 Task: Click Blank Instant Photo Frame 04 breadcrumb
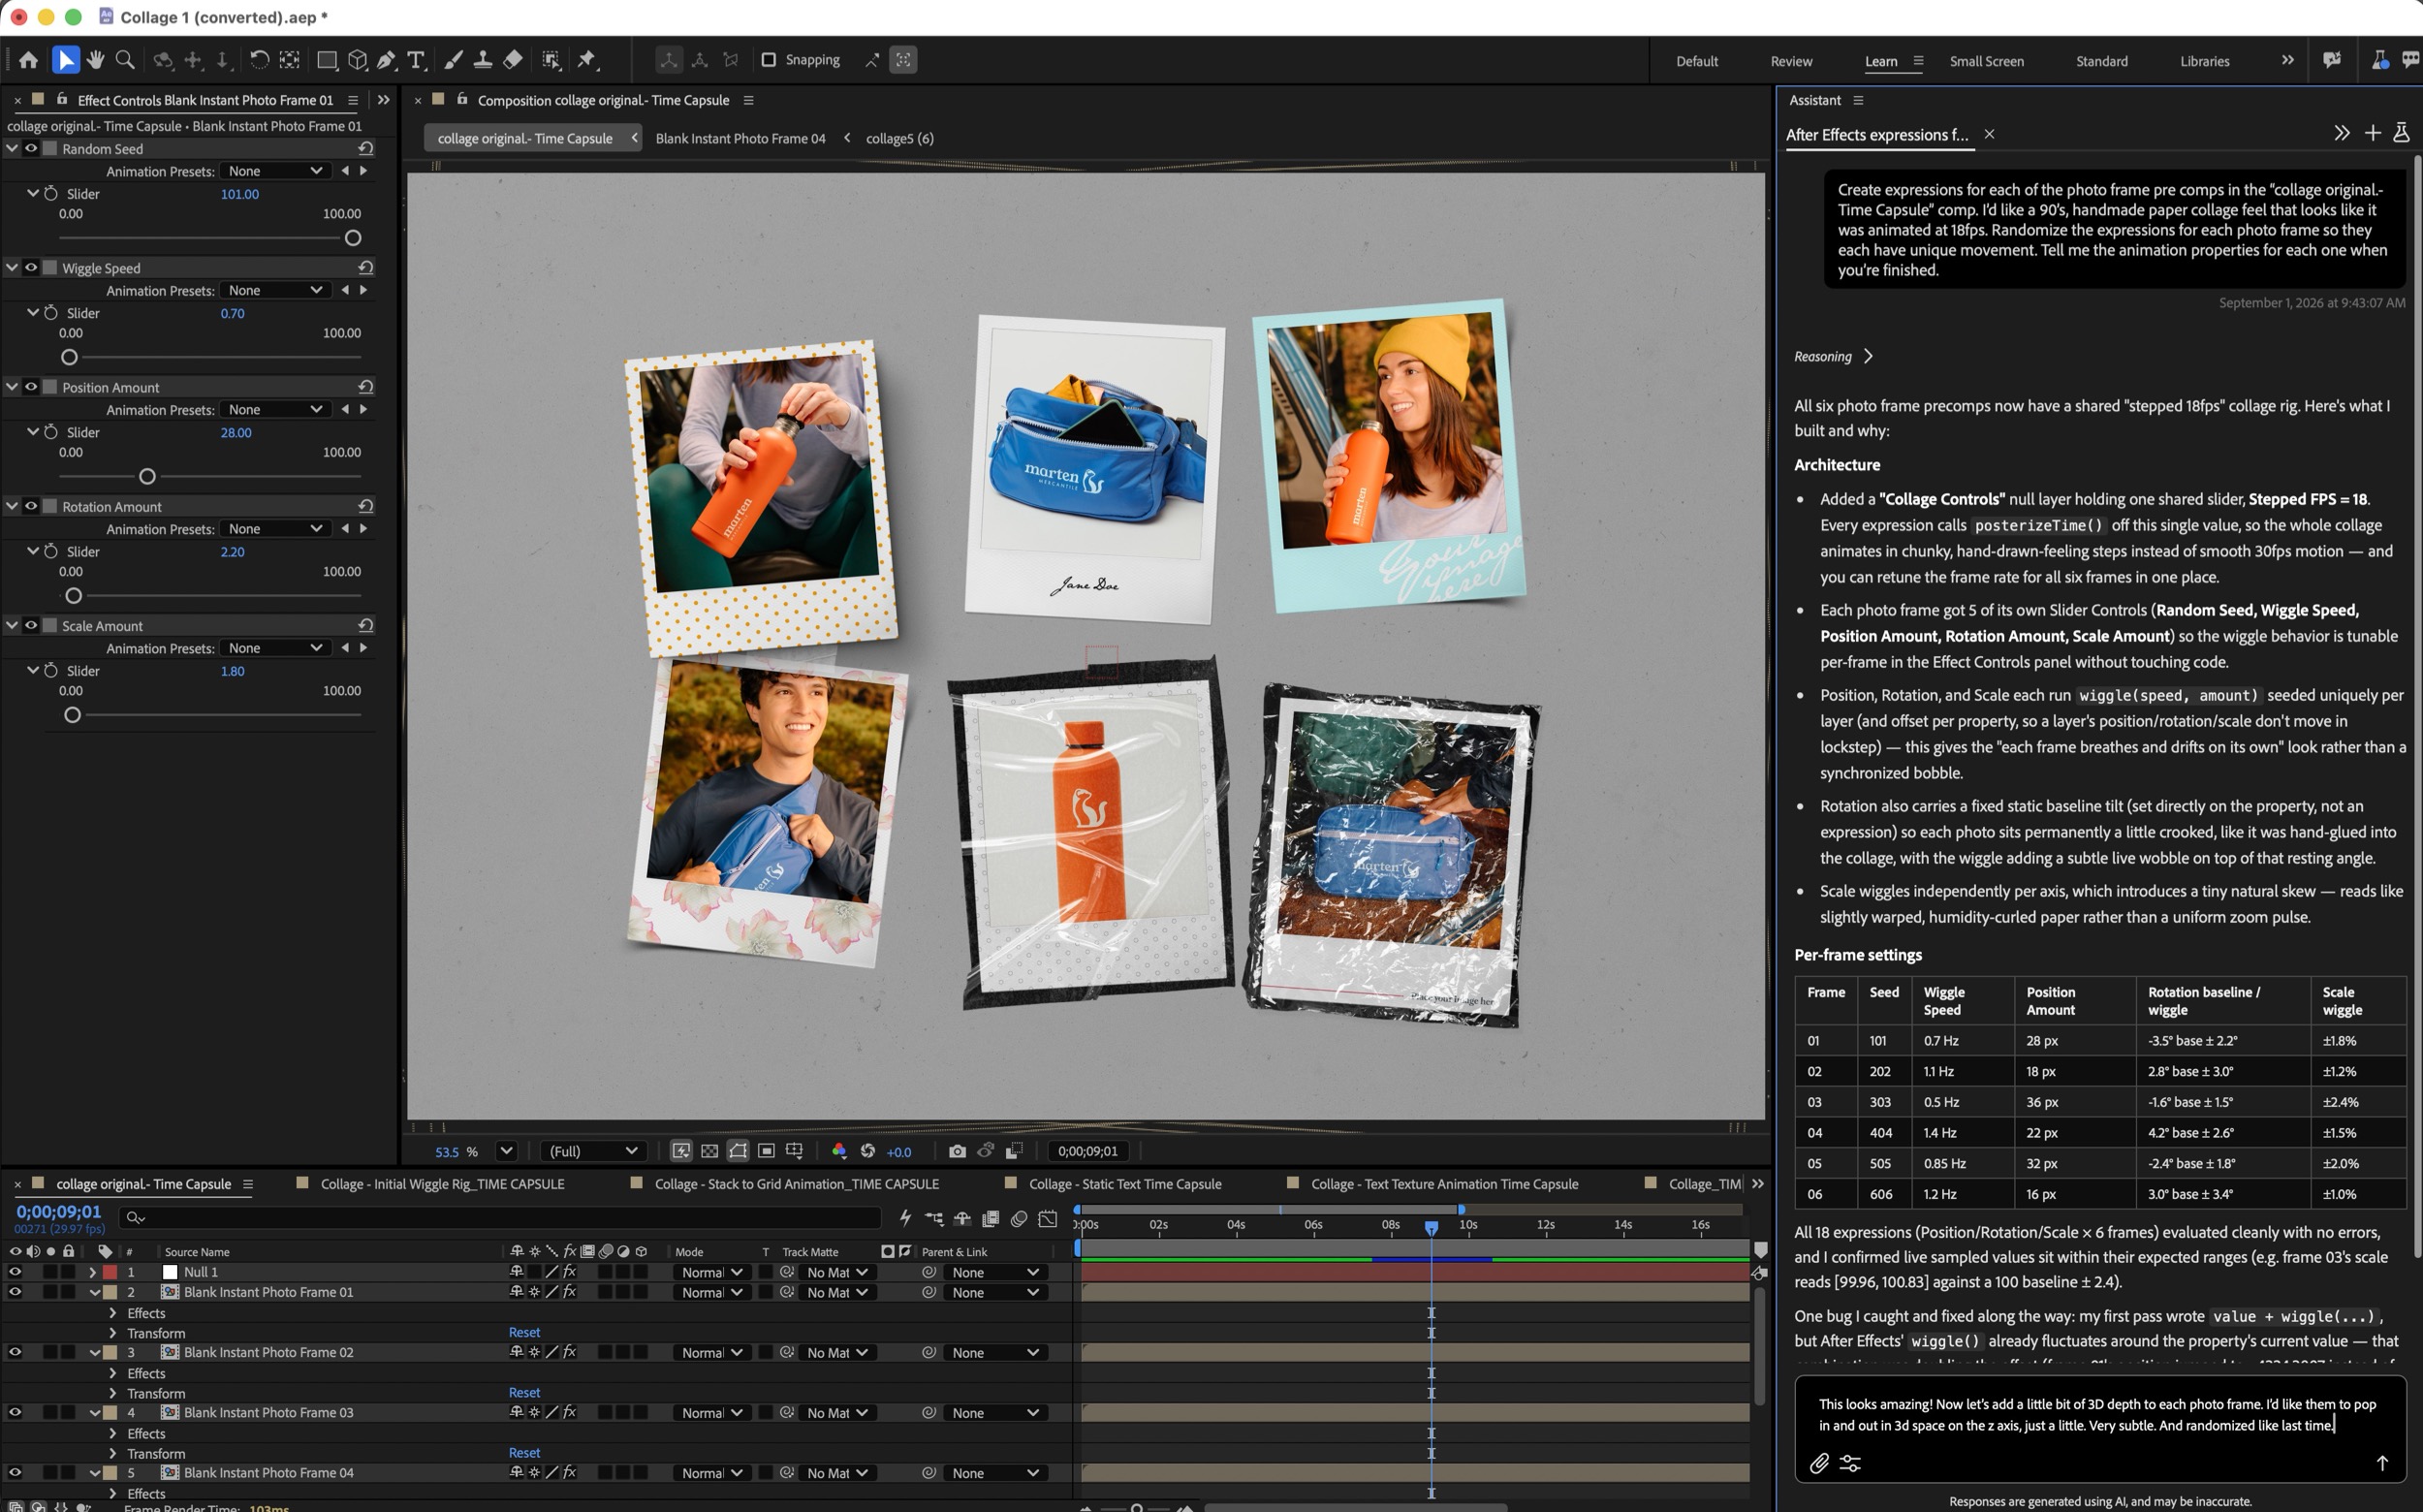[740, 138]
